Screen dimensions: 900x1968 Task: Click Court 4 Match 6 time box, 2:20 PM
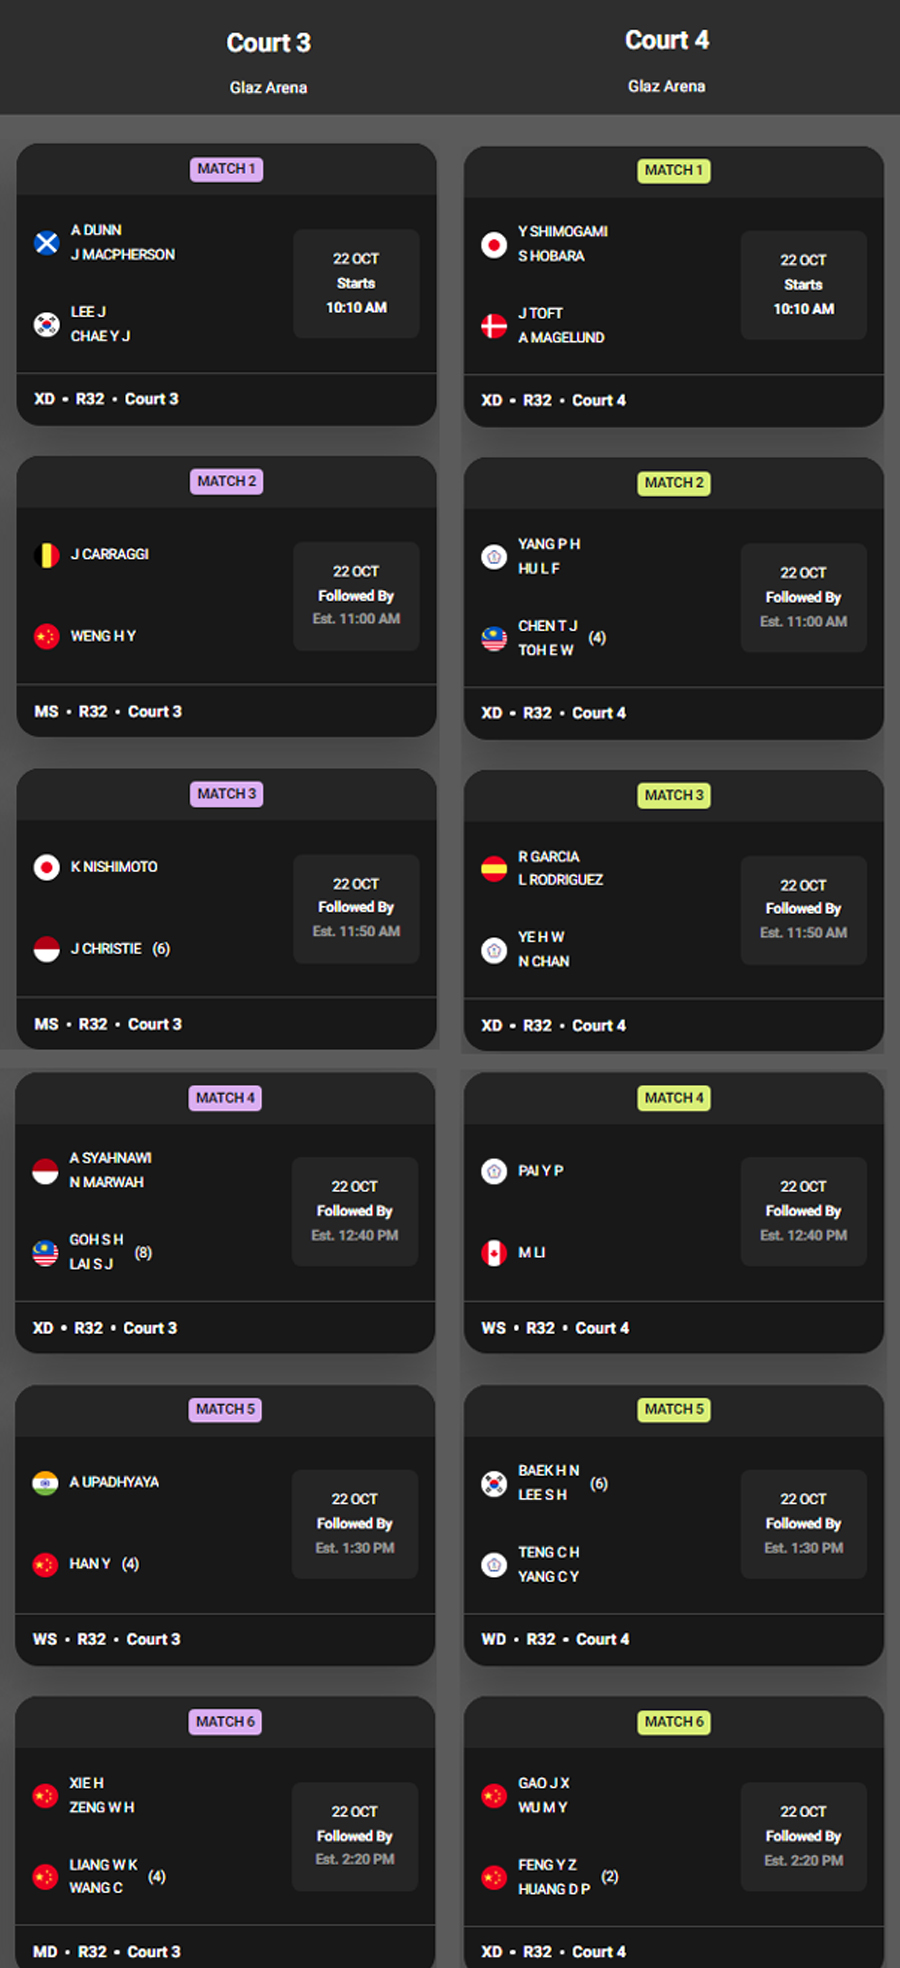(803, 1836)
